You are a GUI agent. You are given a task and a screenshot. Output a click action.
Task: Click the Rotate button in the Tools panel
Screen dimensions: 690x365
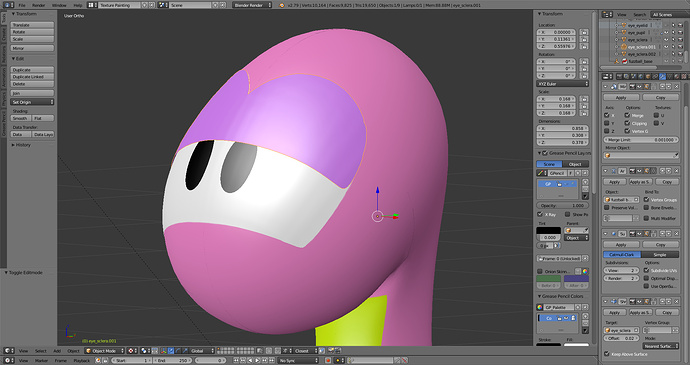tap(33, 32)
